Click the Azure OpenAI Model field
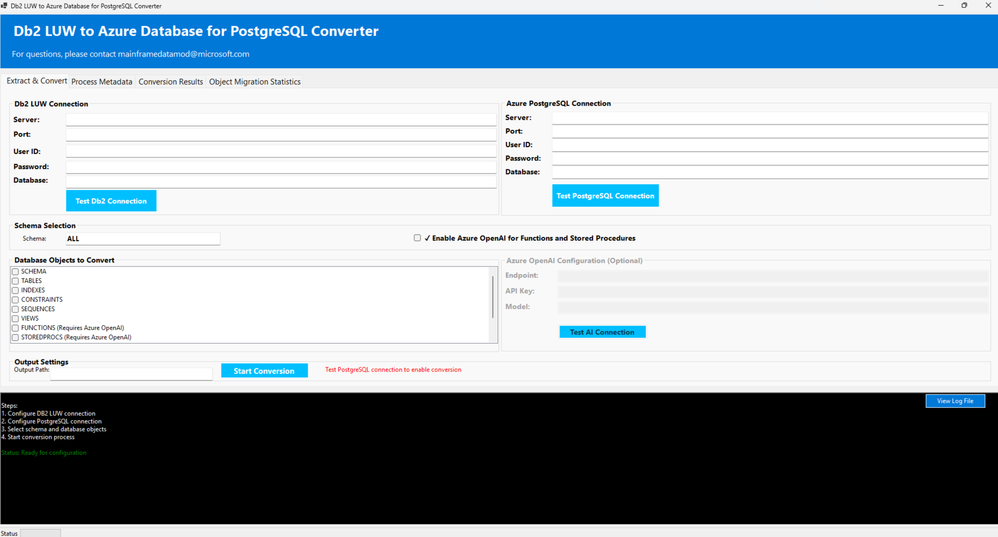Screen dimensions: 998x537 (773, 307)
